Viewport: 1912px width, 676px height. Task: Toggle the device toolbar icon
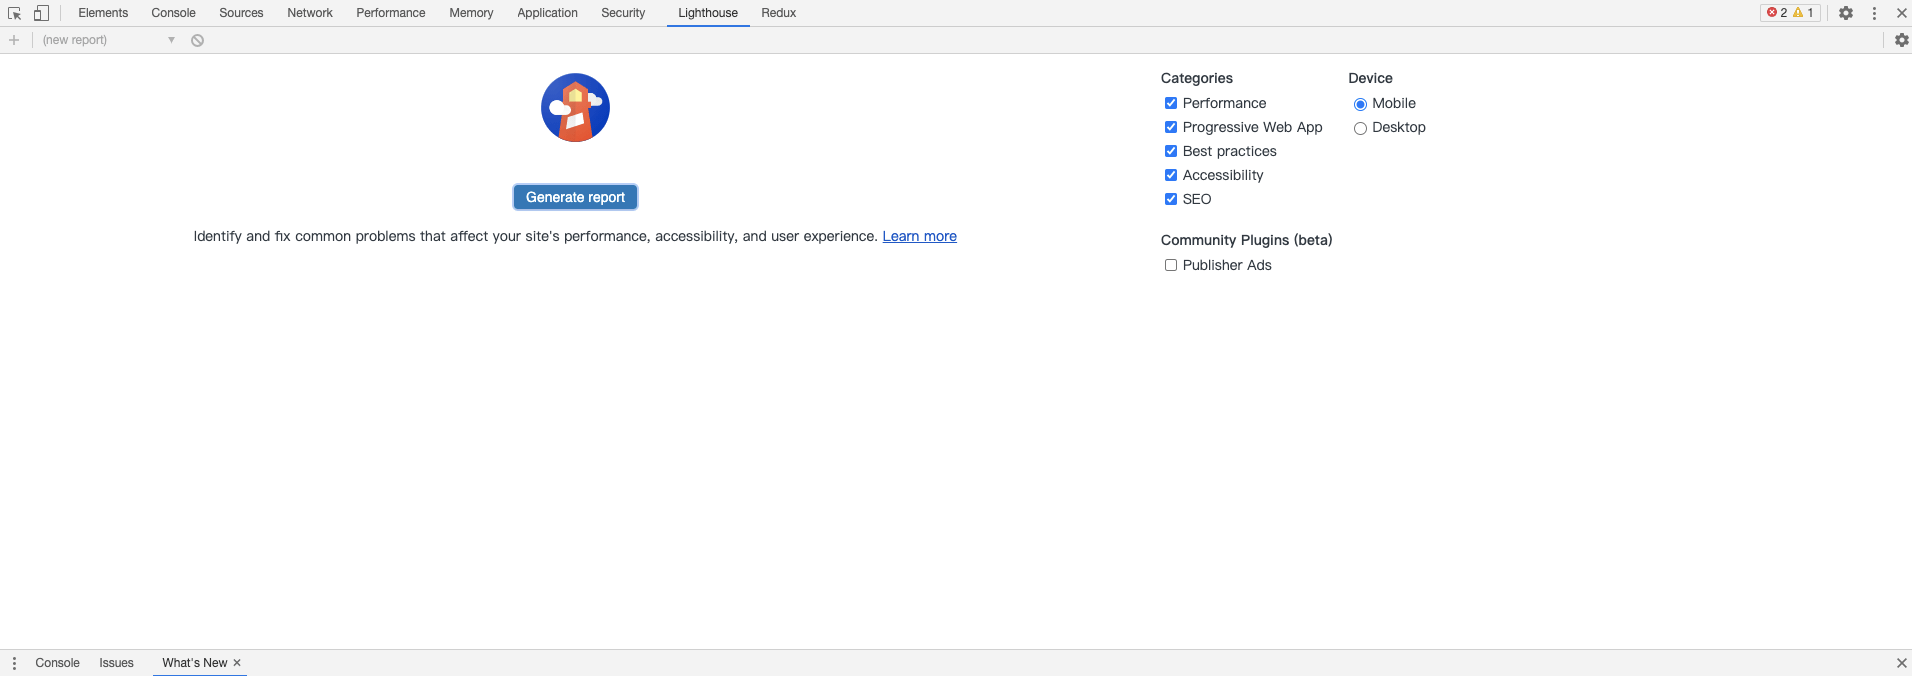click(41, 13)
